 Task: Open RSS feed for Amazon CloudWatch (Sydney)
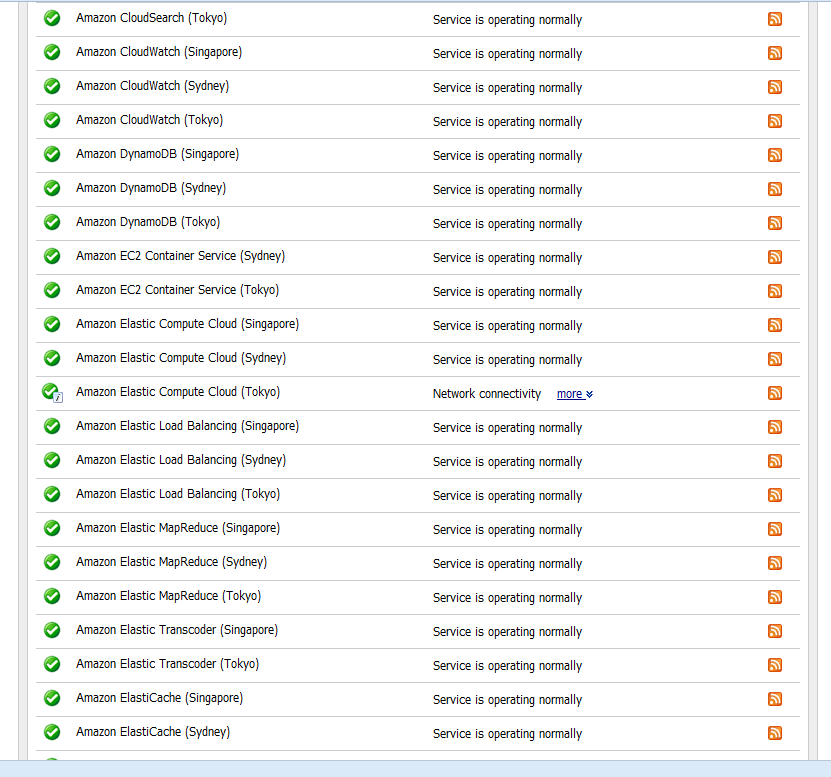(x=775, y=87)
